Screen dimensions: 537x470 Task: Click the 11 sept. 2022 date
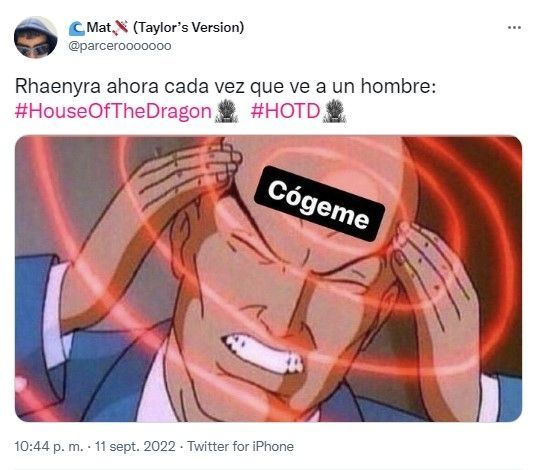(x=135, y=446)
